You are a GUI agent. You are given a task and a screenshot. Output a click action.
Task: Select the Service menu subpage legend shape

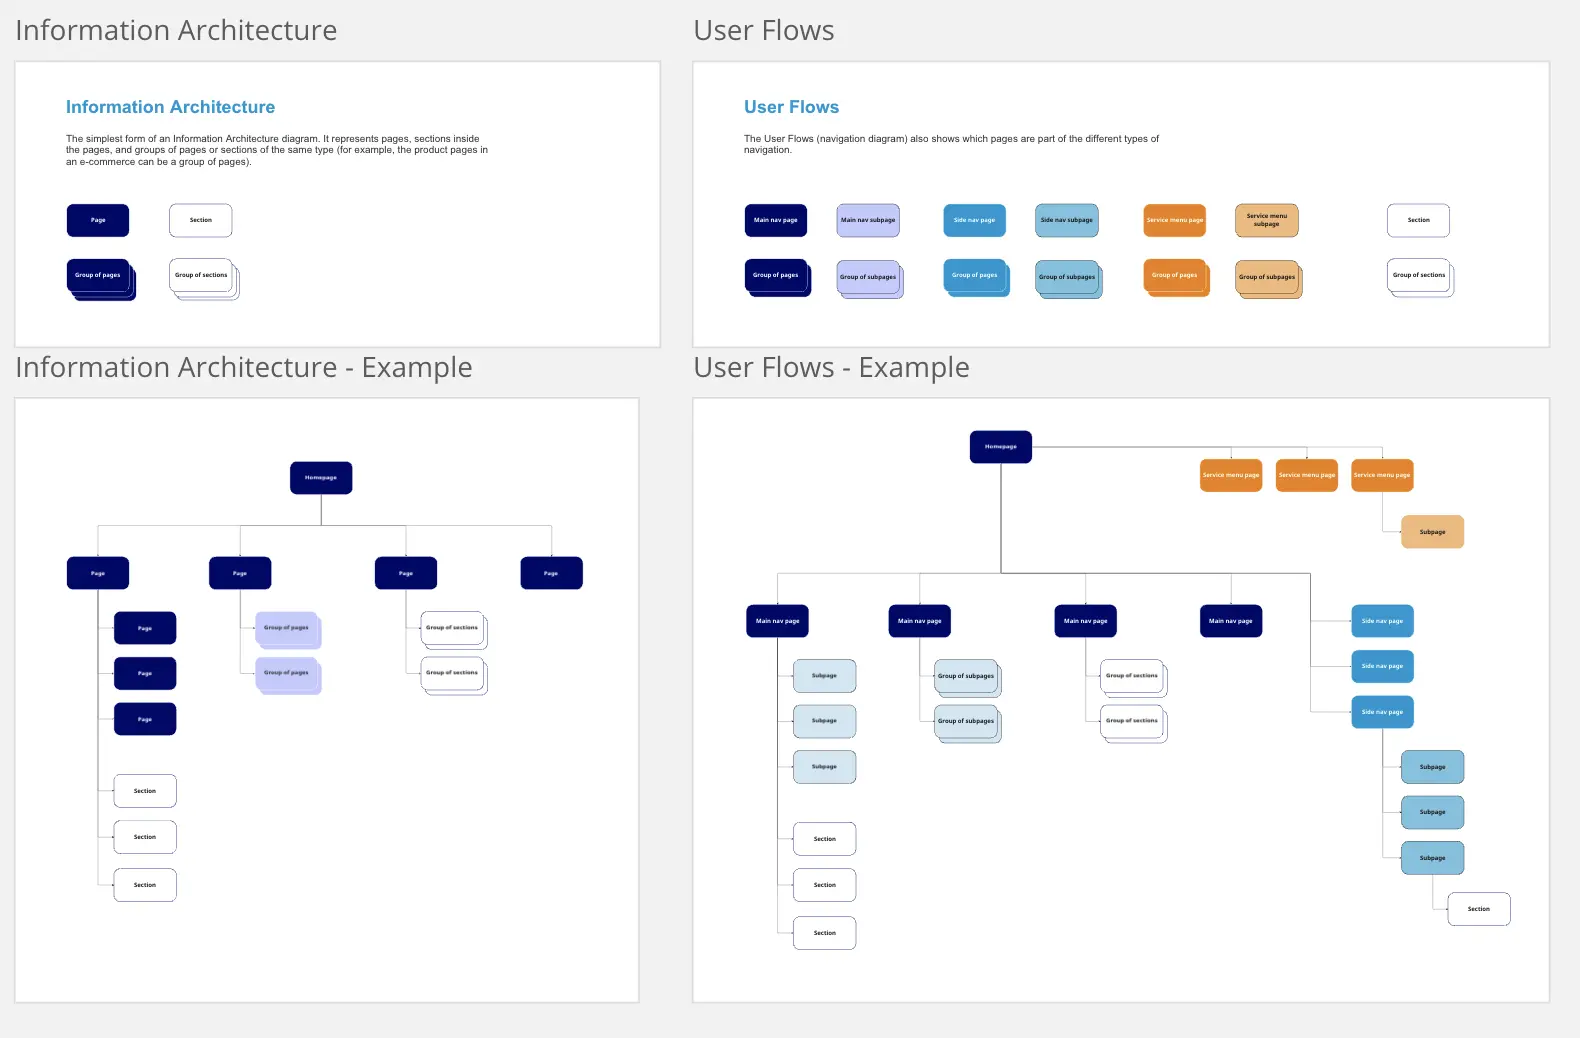1266,220
